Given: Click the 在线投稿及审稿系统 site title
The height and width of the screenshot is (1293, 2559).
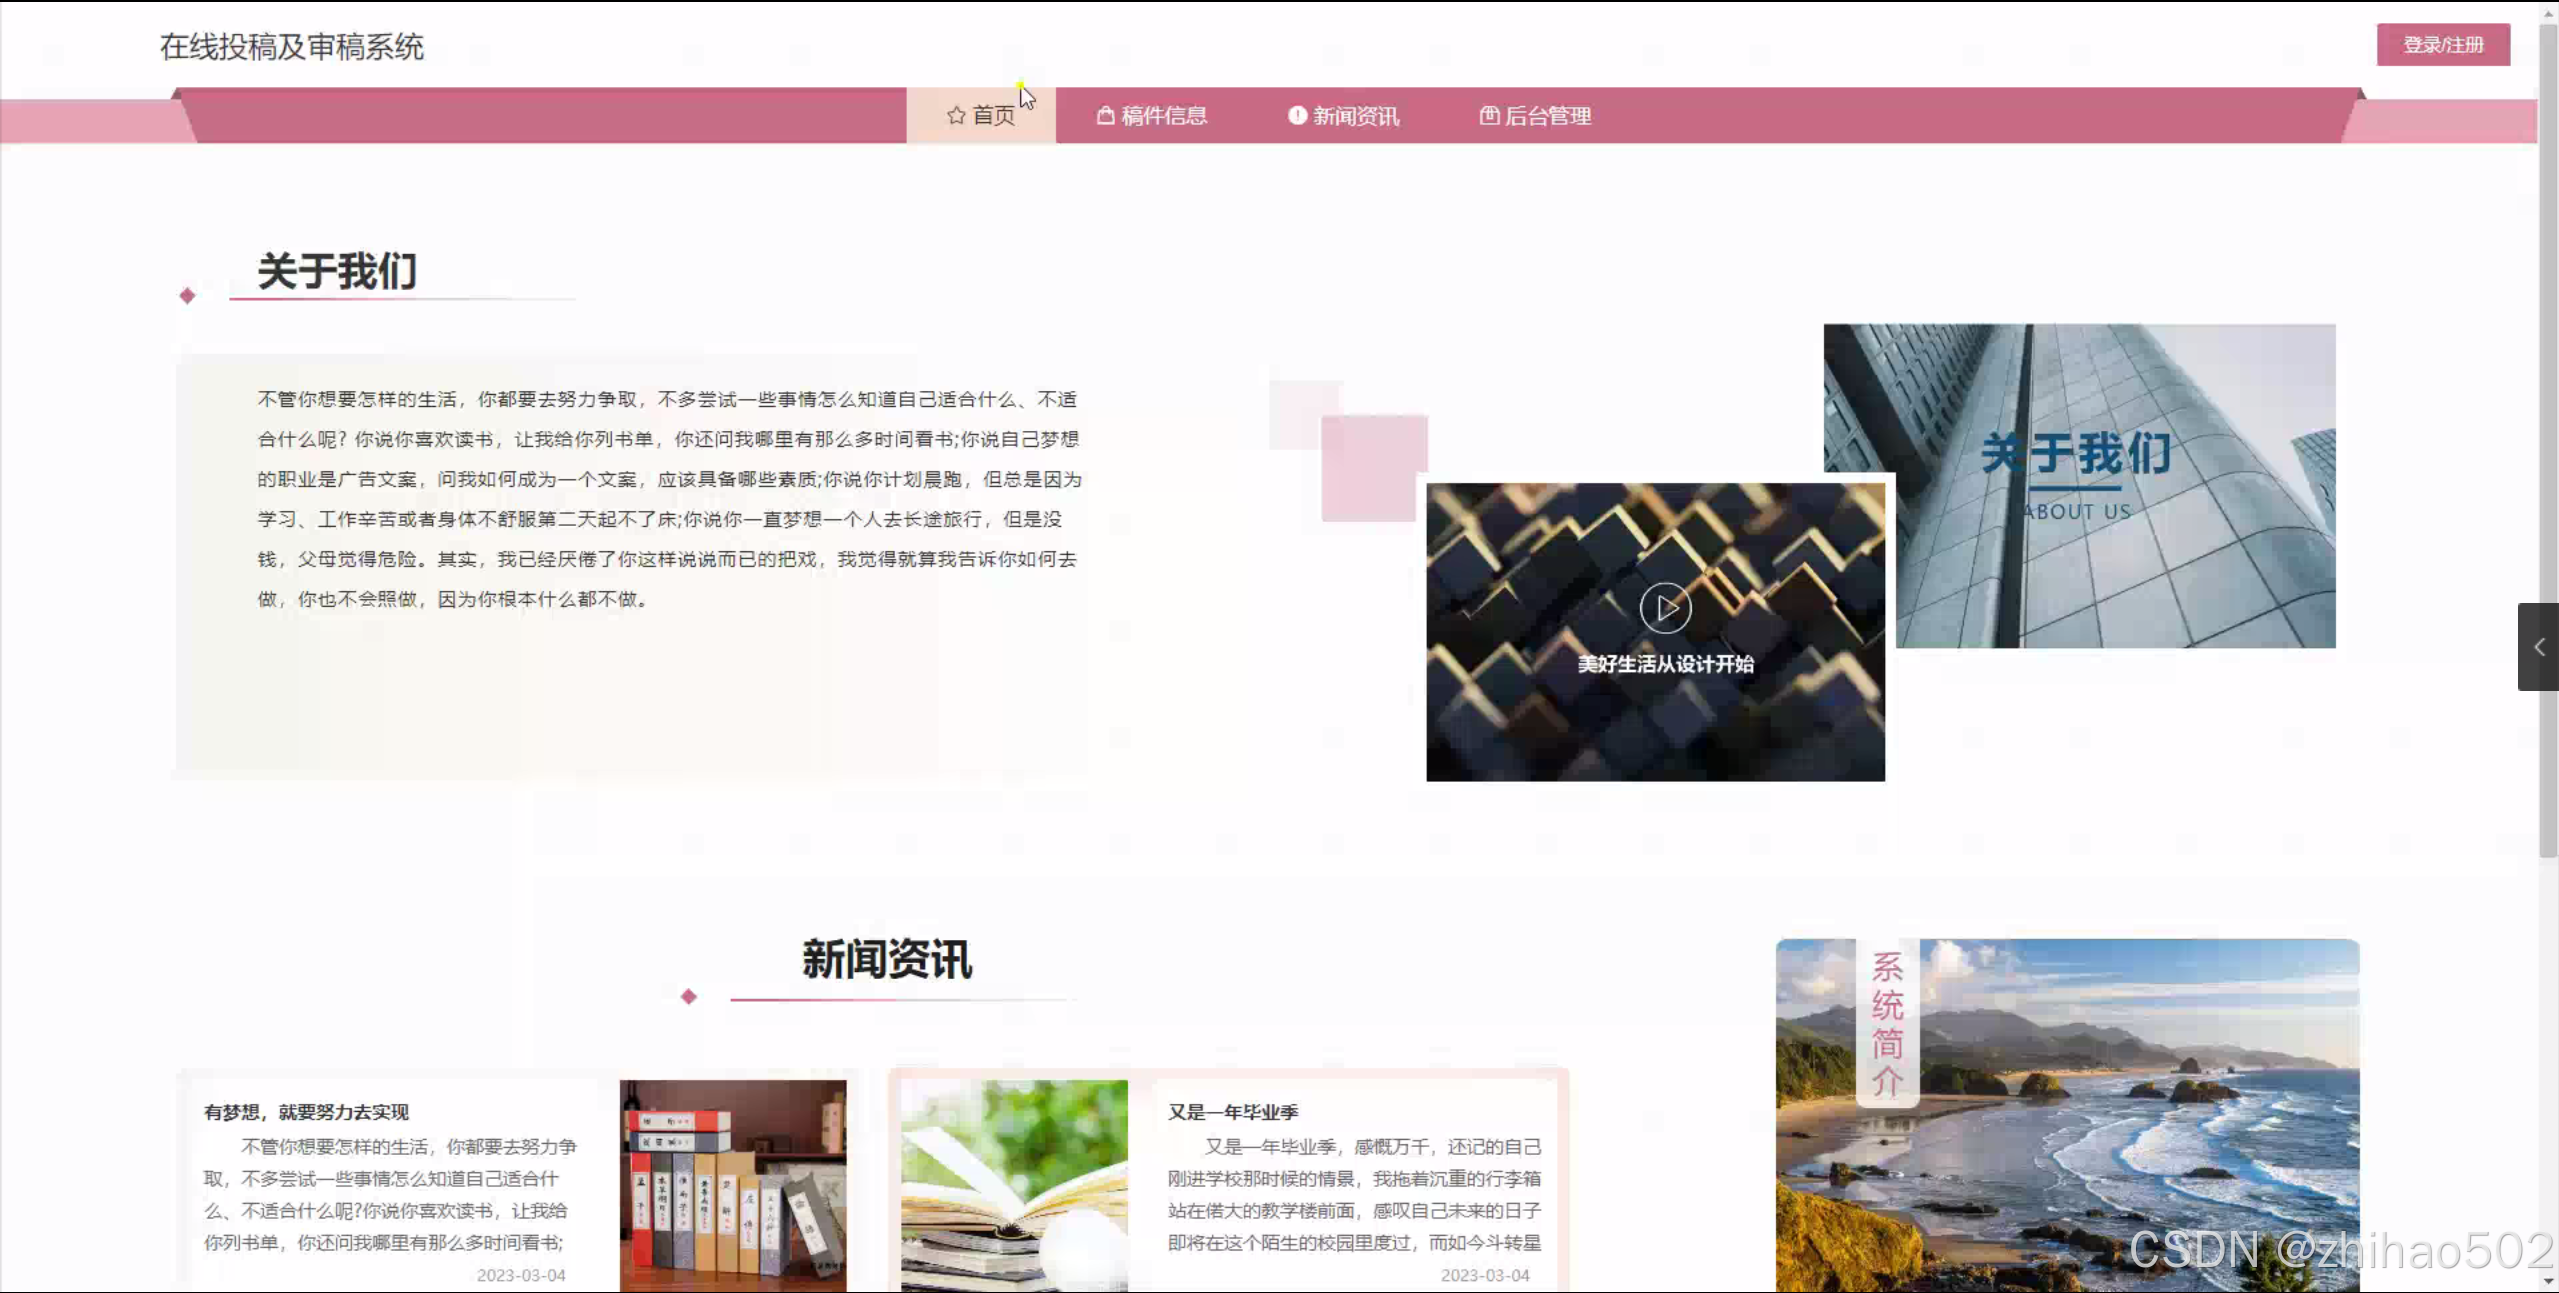Looking at the screenshot, I should (x=292, y=47).
